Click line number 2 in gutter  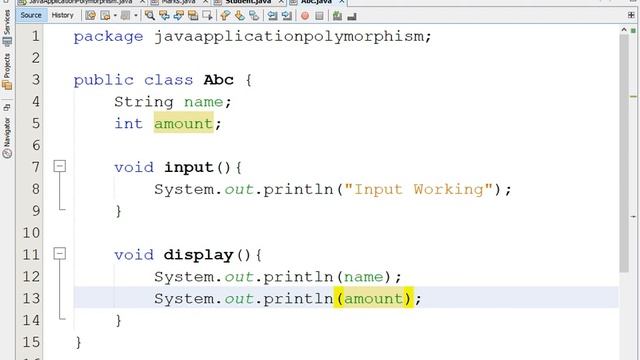point(36,58)
